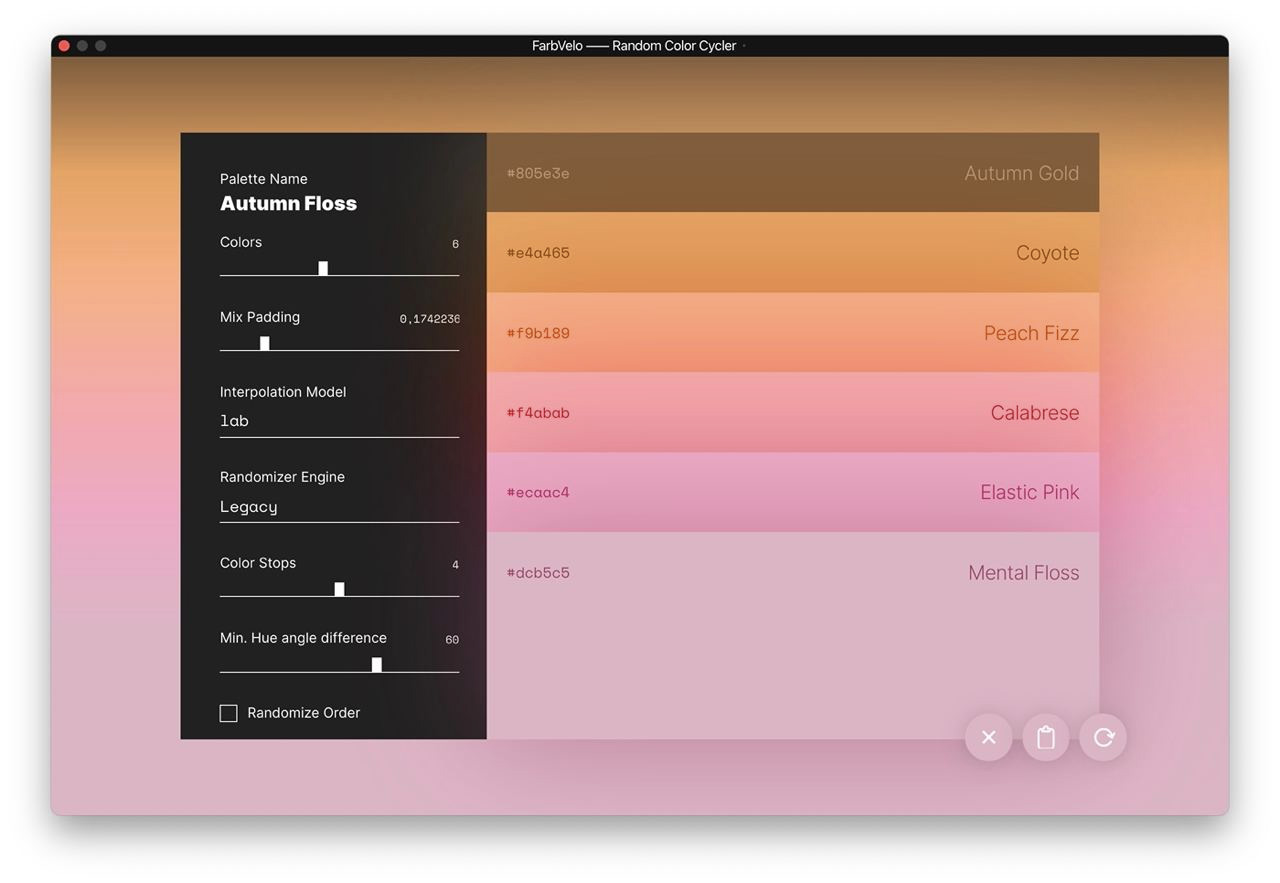The image size is (1280, 883).
Task: Click the refresh palette round button
Action: coord(1103,737)
